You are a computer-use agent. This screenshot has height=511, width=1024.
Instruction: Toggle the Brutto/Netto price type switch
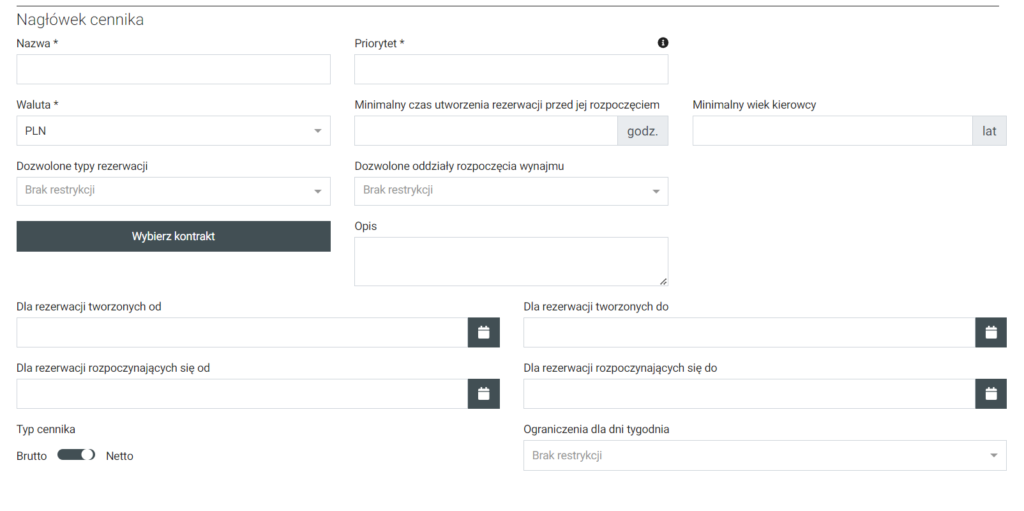[76, 455]
